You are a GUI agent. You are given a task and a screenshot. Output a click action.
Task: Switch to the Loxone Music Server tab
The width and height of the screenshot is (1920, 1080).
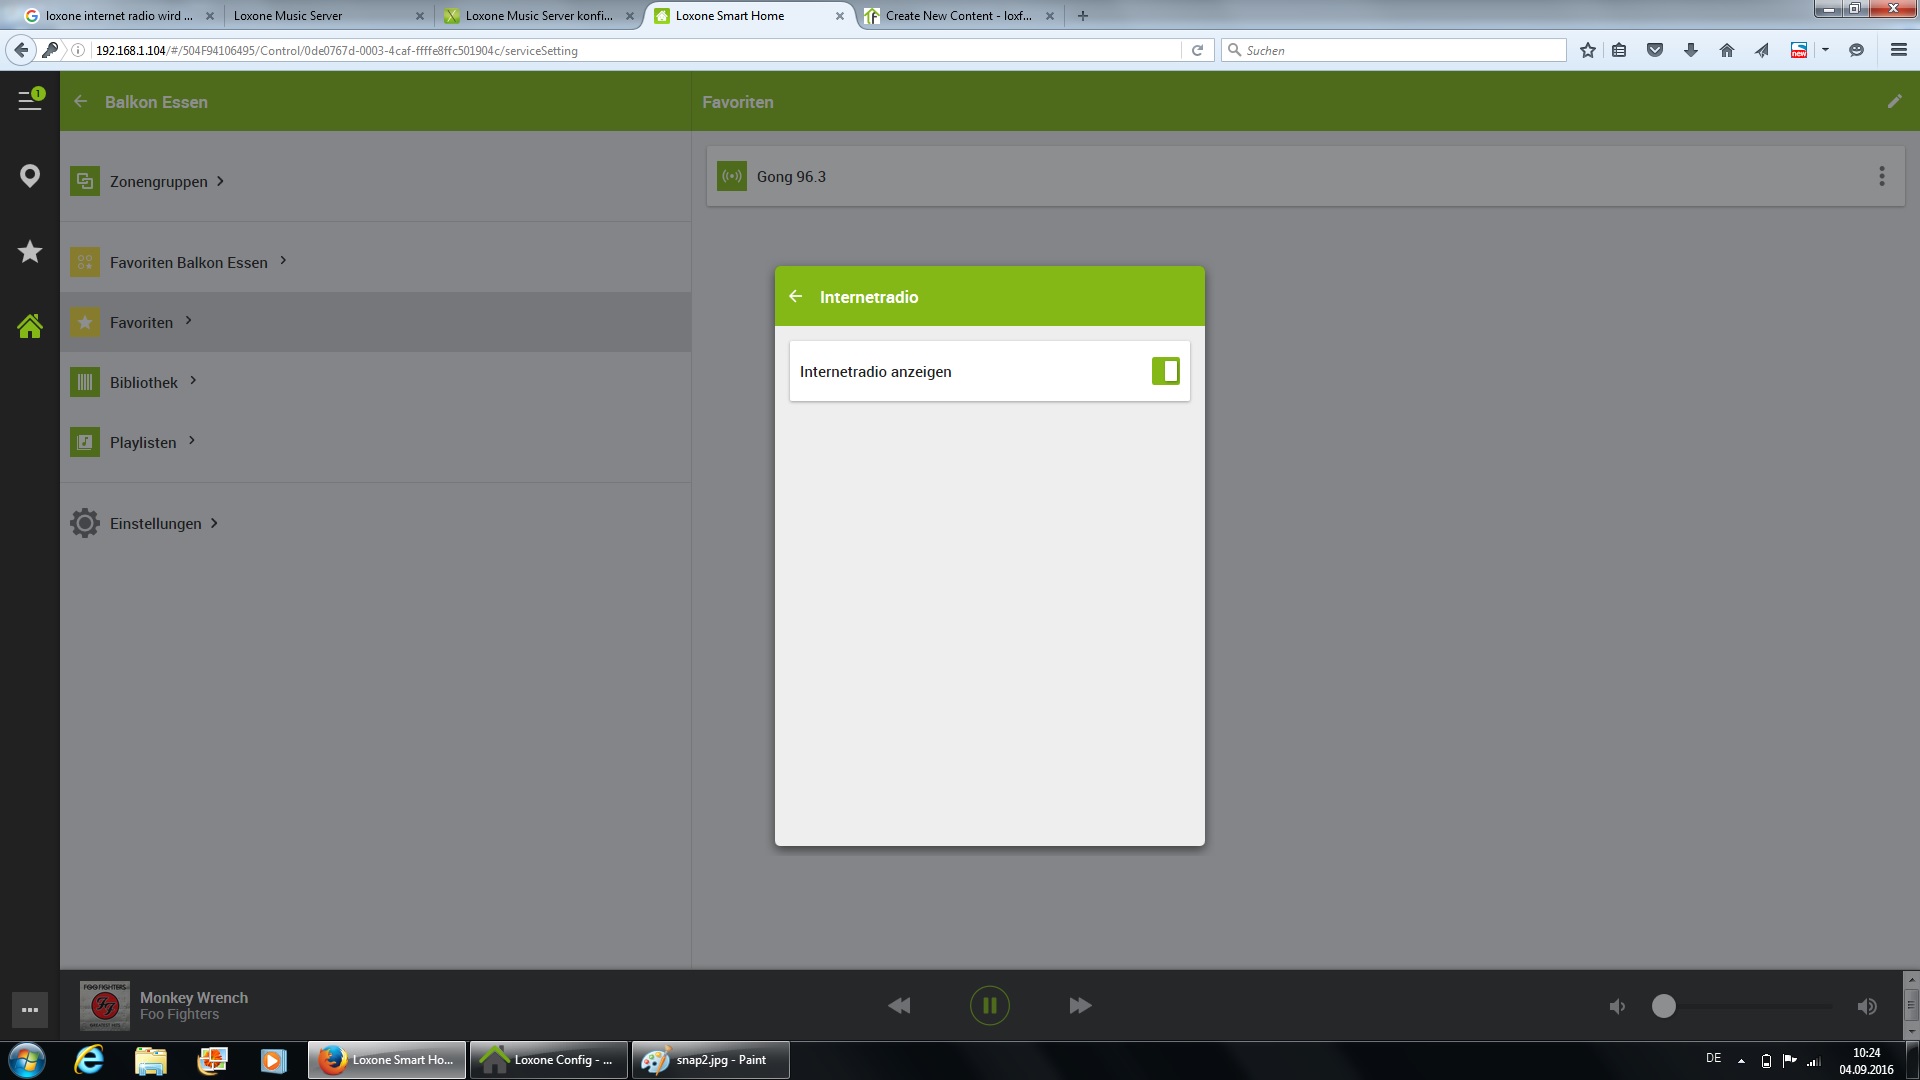pos(288,16)
